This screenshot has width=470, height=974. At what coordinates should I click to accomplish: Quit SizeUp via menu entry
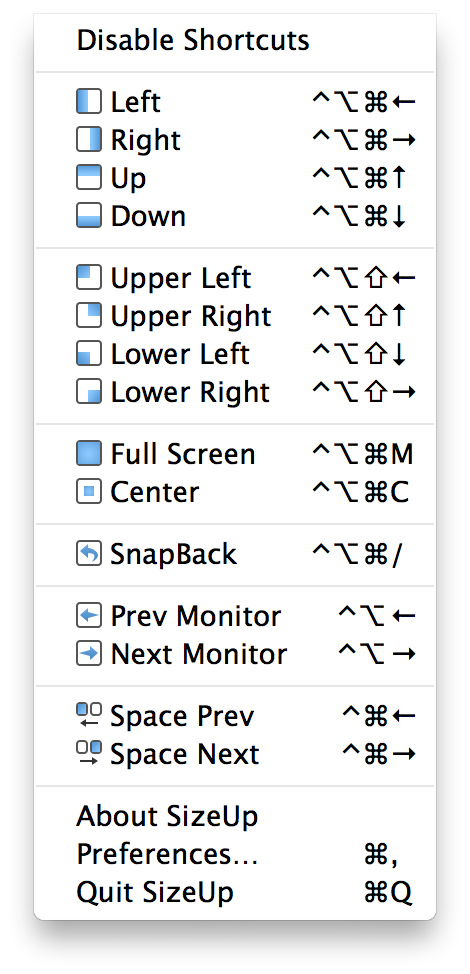coord(235,893)
